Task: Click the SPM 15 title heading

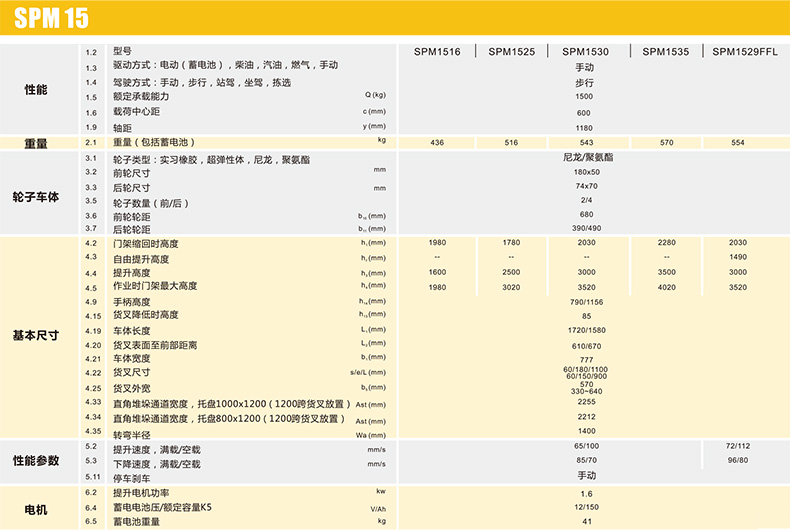Action: click(51, 19)
